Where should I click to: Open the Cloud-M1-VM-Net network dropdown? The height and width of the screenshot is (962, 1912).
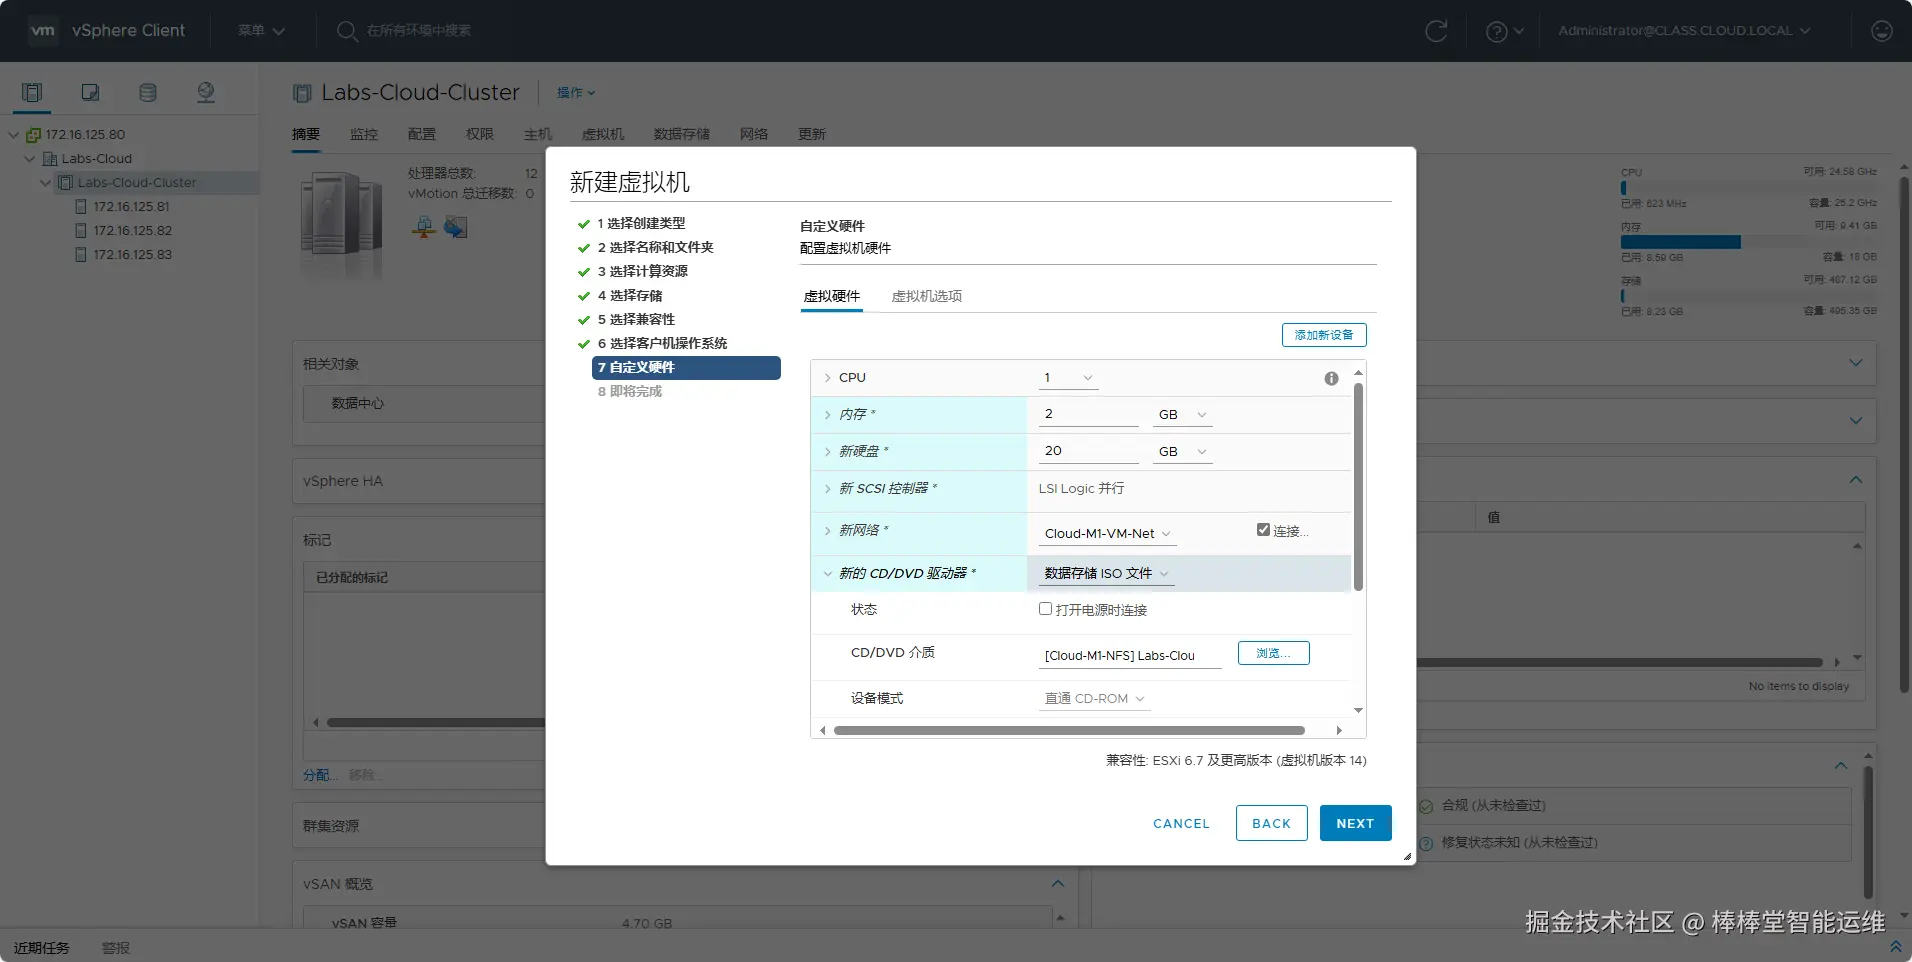click(1107, 534)
